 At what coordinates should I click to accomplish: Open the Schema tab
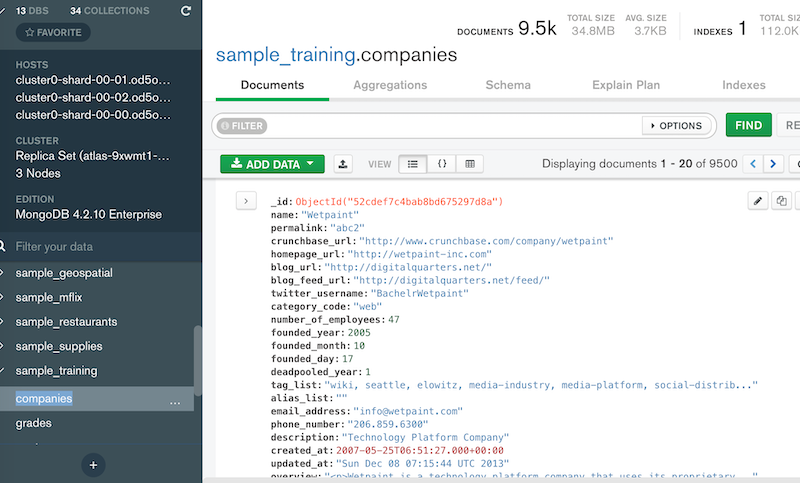click(x=508, y=85)
